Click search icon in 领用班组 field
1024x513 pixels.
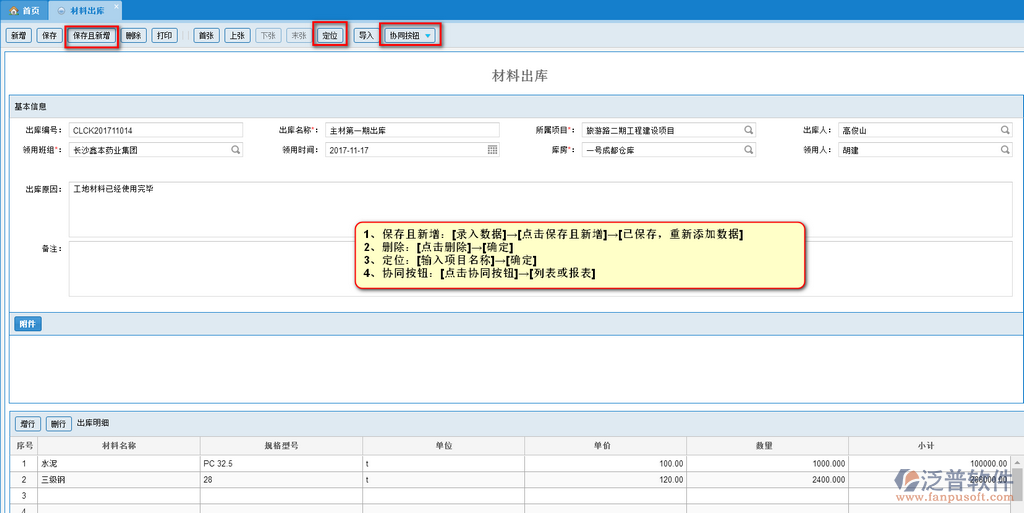[x=236, y=150]
